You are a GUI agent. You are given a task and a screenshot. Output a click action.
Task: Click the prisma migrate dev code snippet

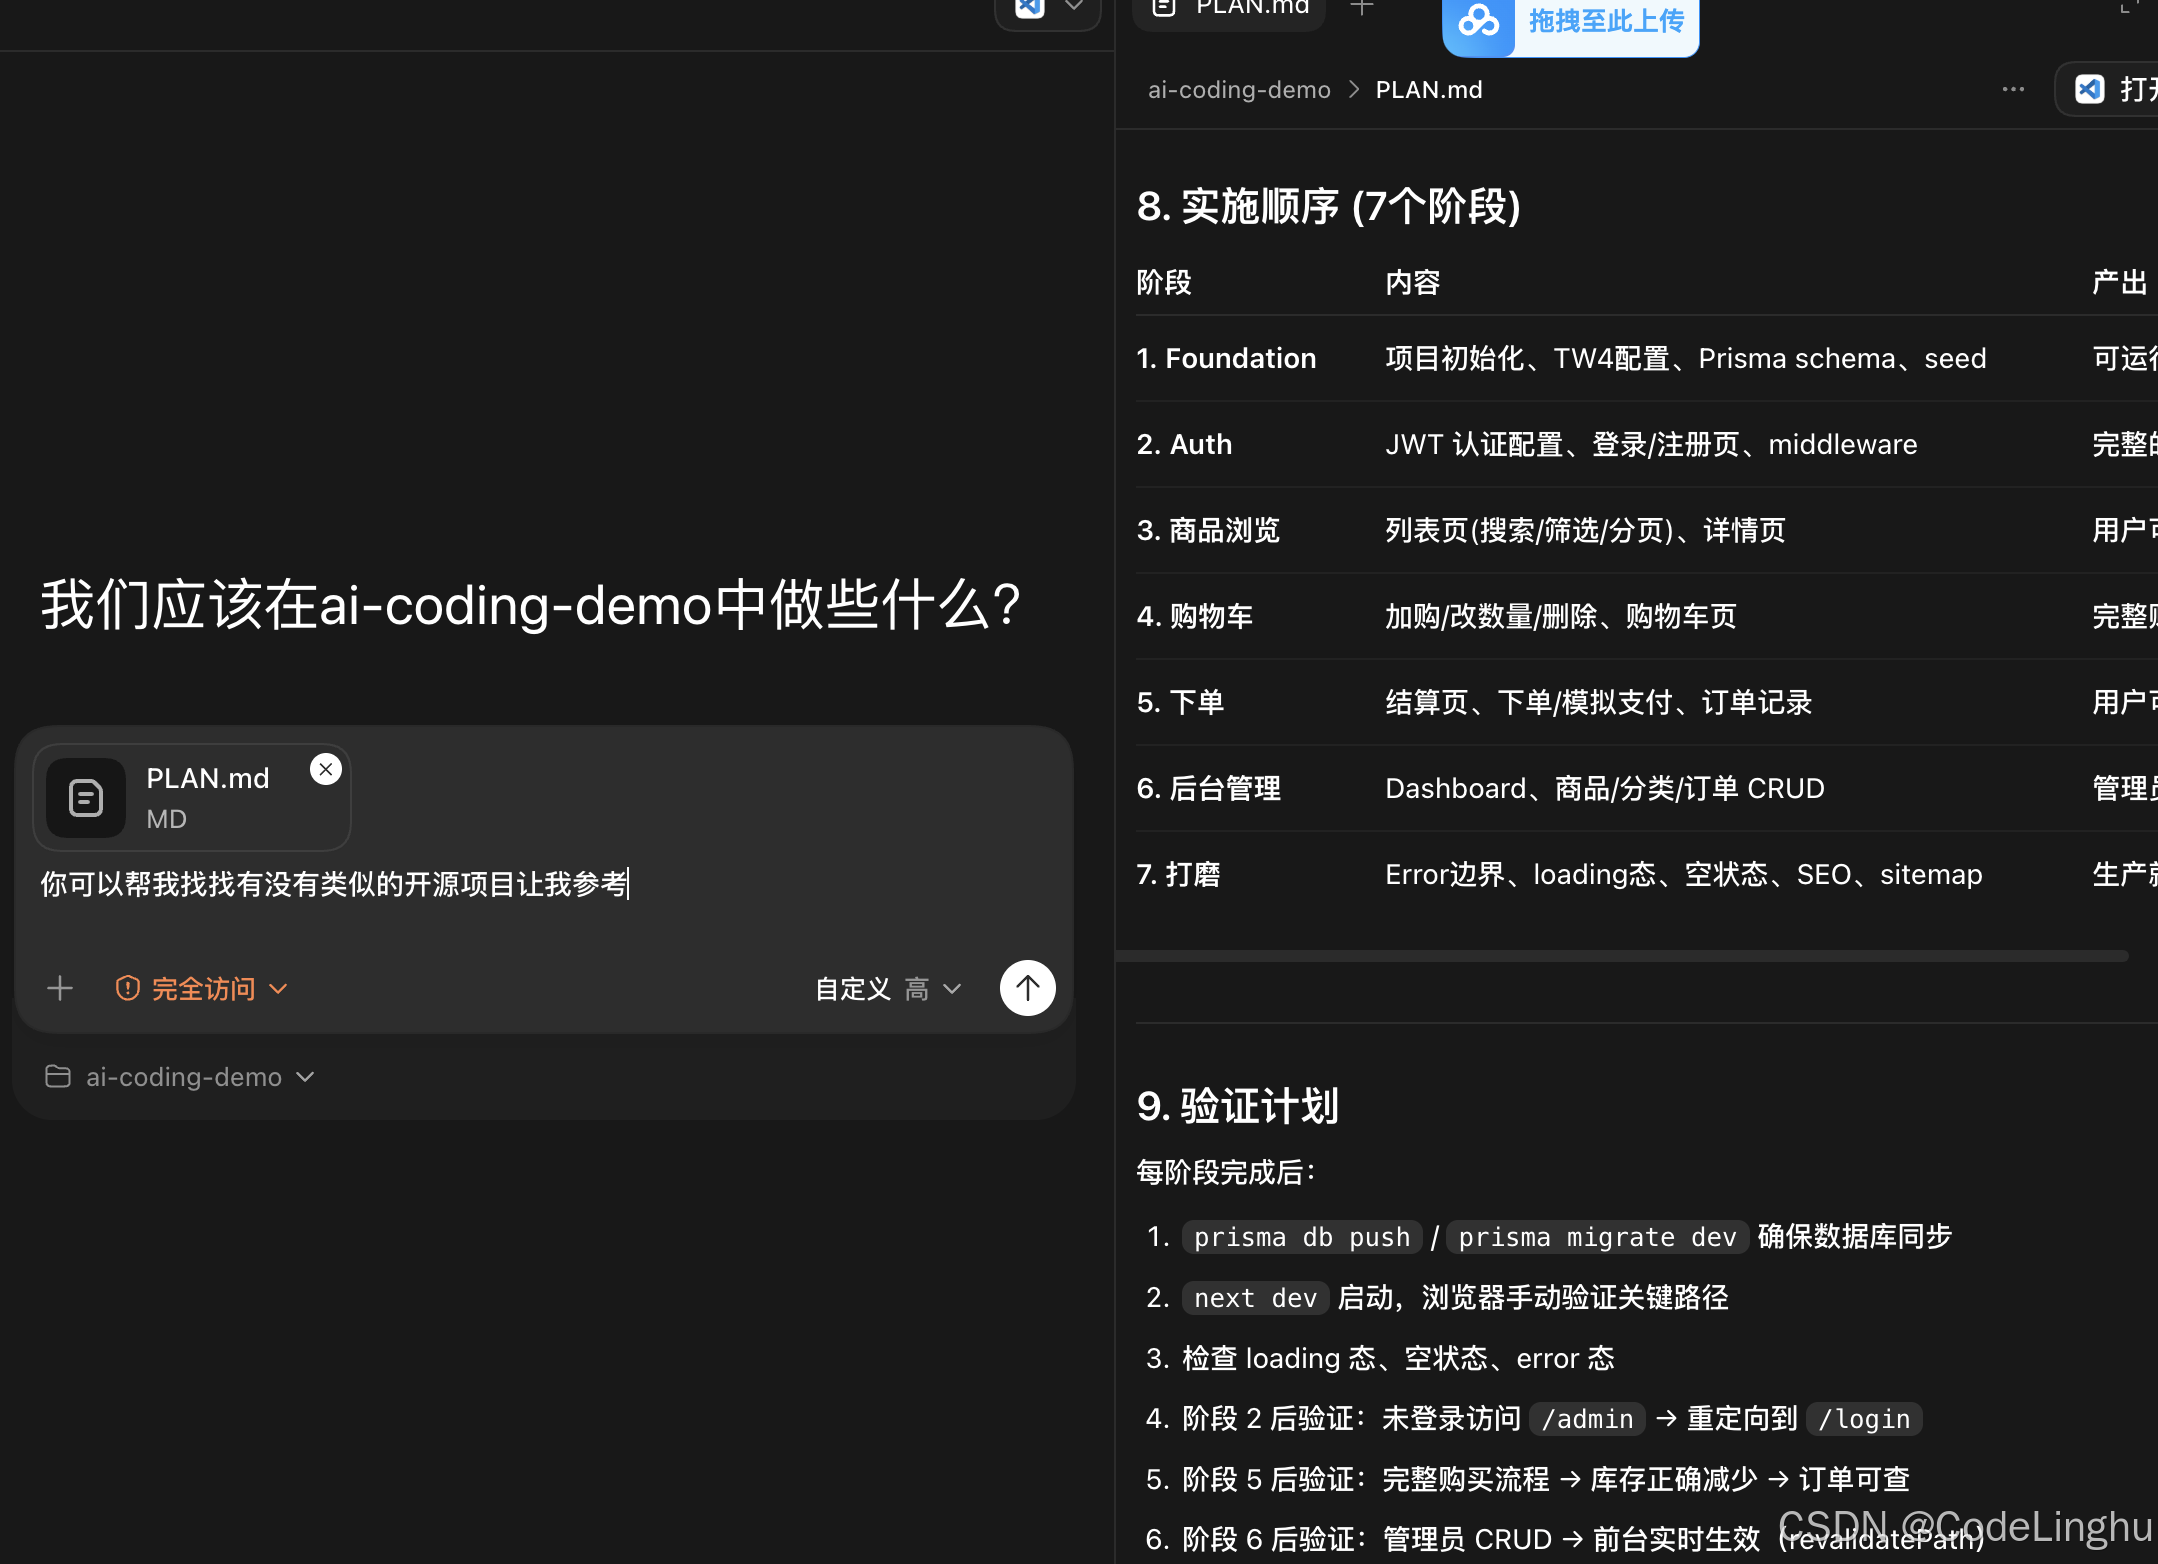1597,1237
